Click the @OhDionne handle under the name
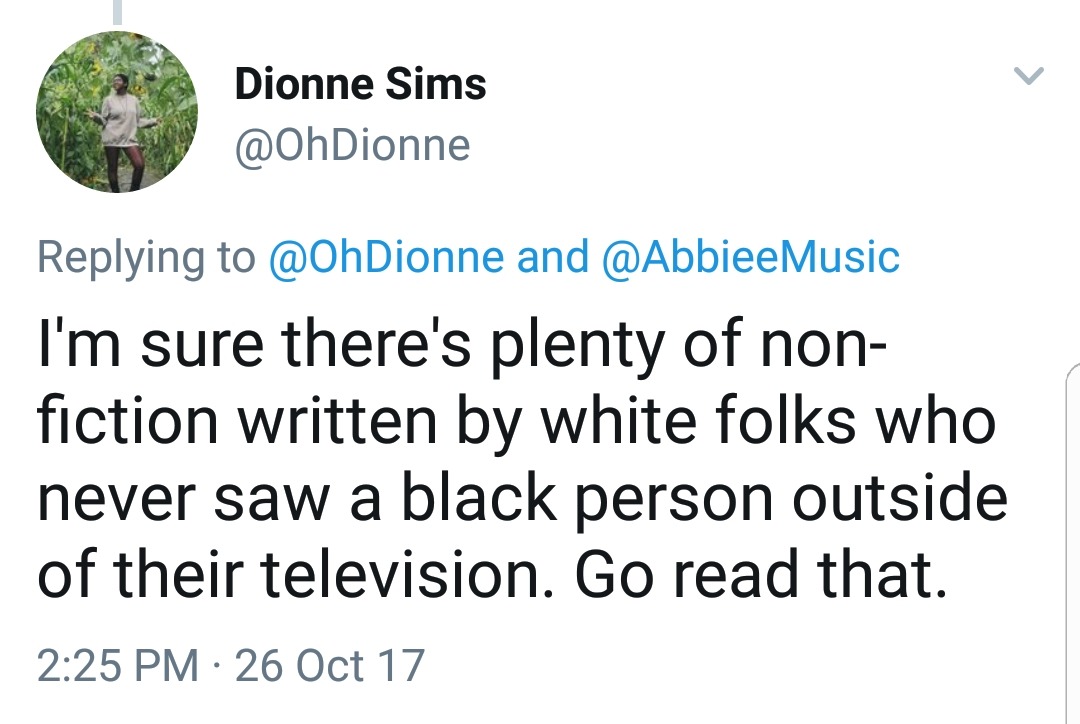Screen dimensions: 1080x724 [352, 146]
